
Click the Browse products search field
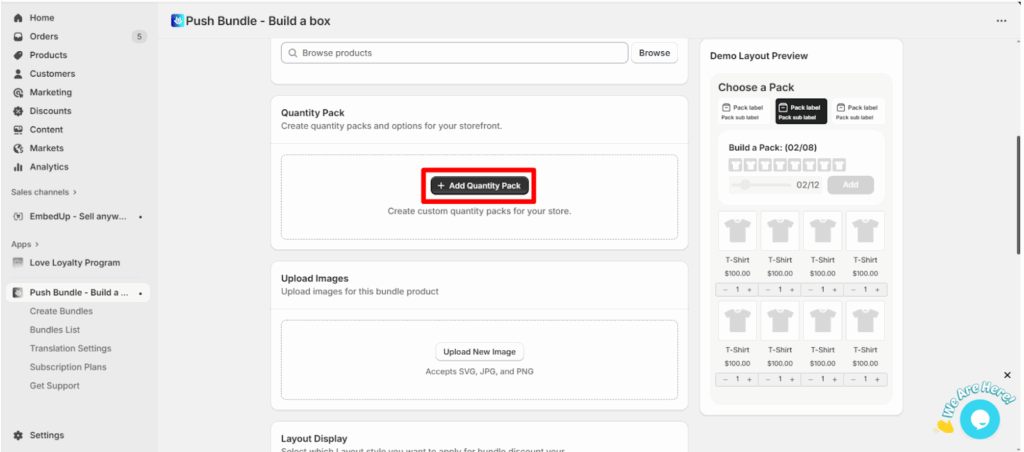click(x=454, y=53)
